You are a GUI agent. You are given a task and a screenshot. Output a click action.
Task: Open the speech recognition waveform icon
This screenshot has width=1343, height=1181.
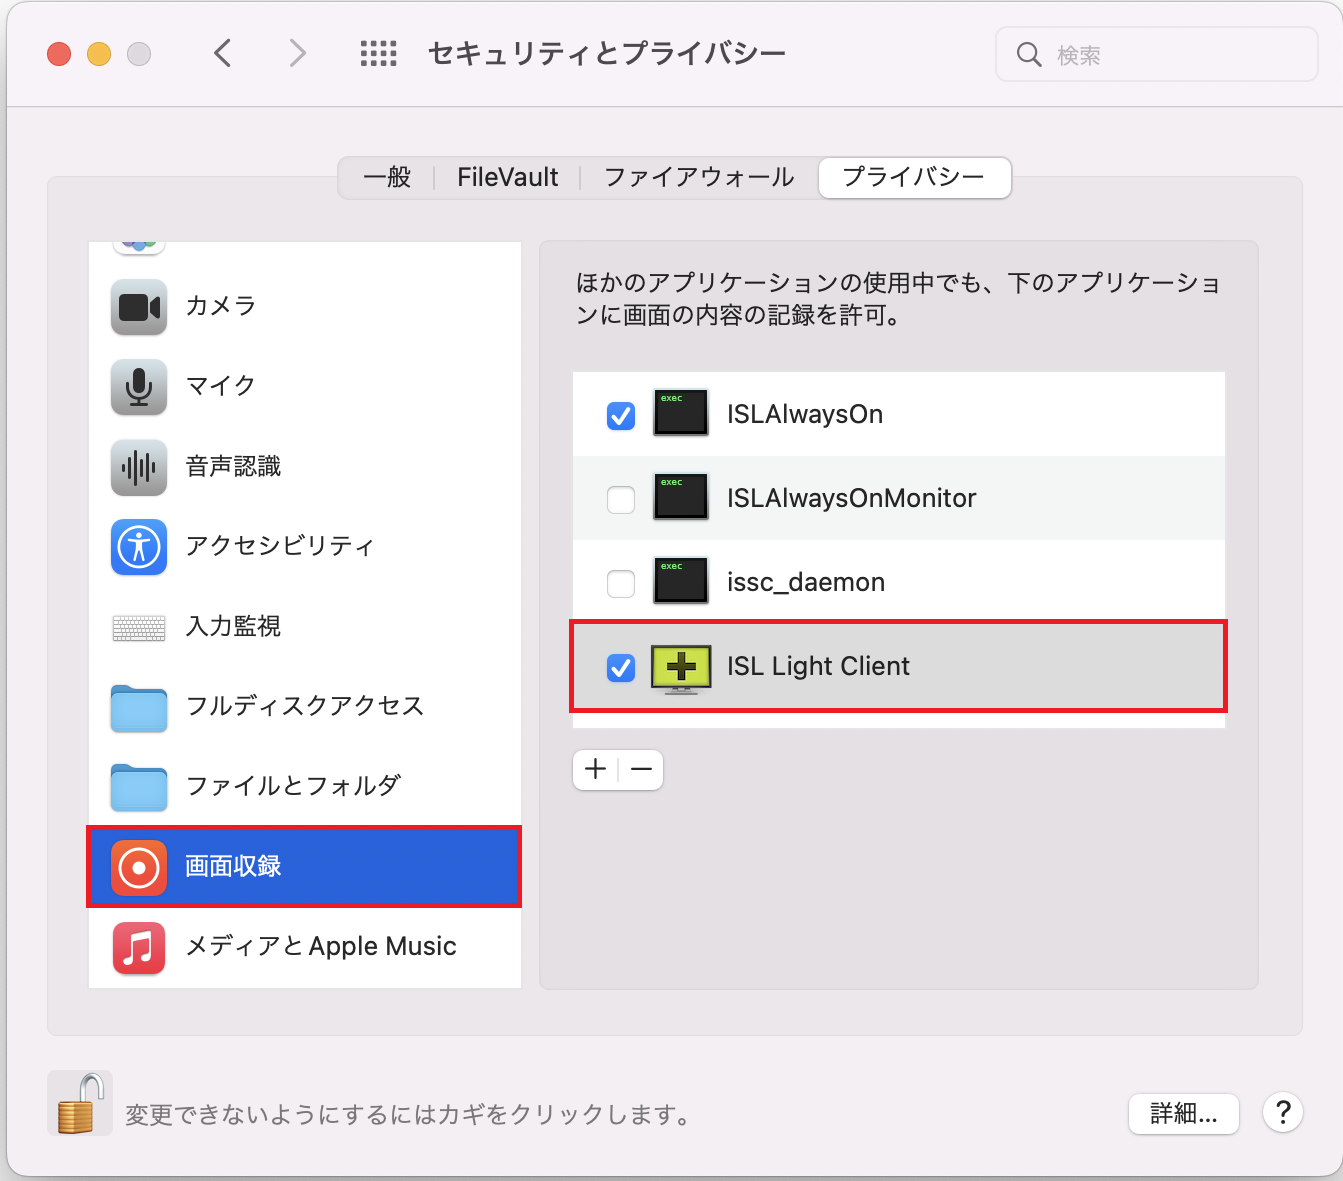tap(139, 467)
